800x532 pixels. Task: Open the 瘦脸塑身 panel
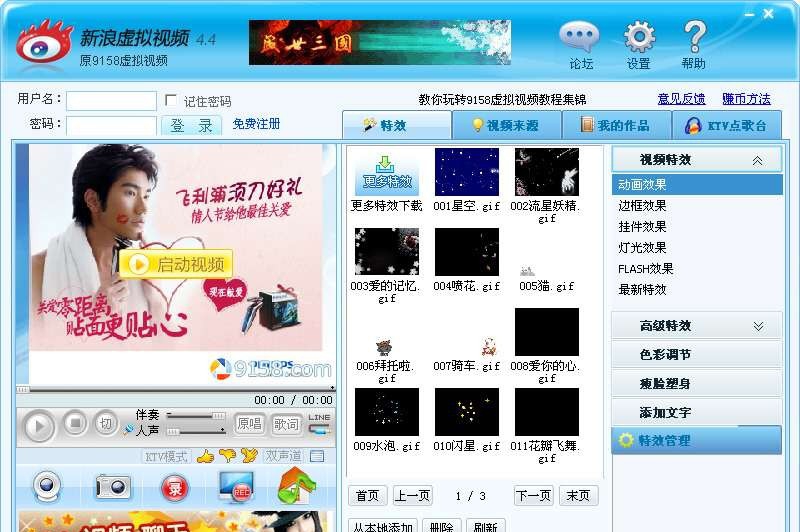[696, 384]
